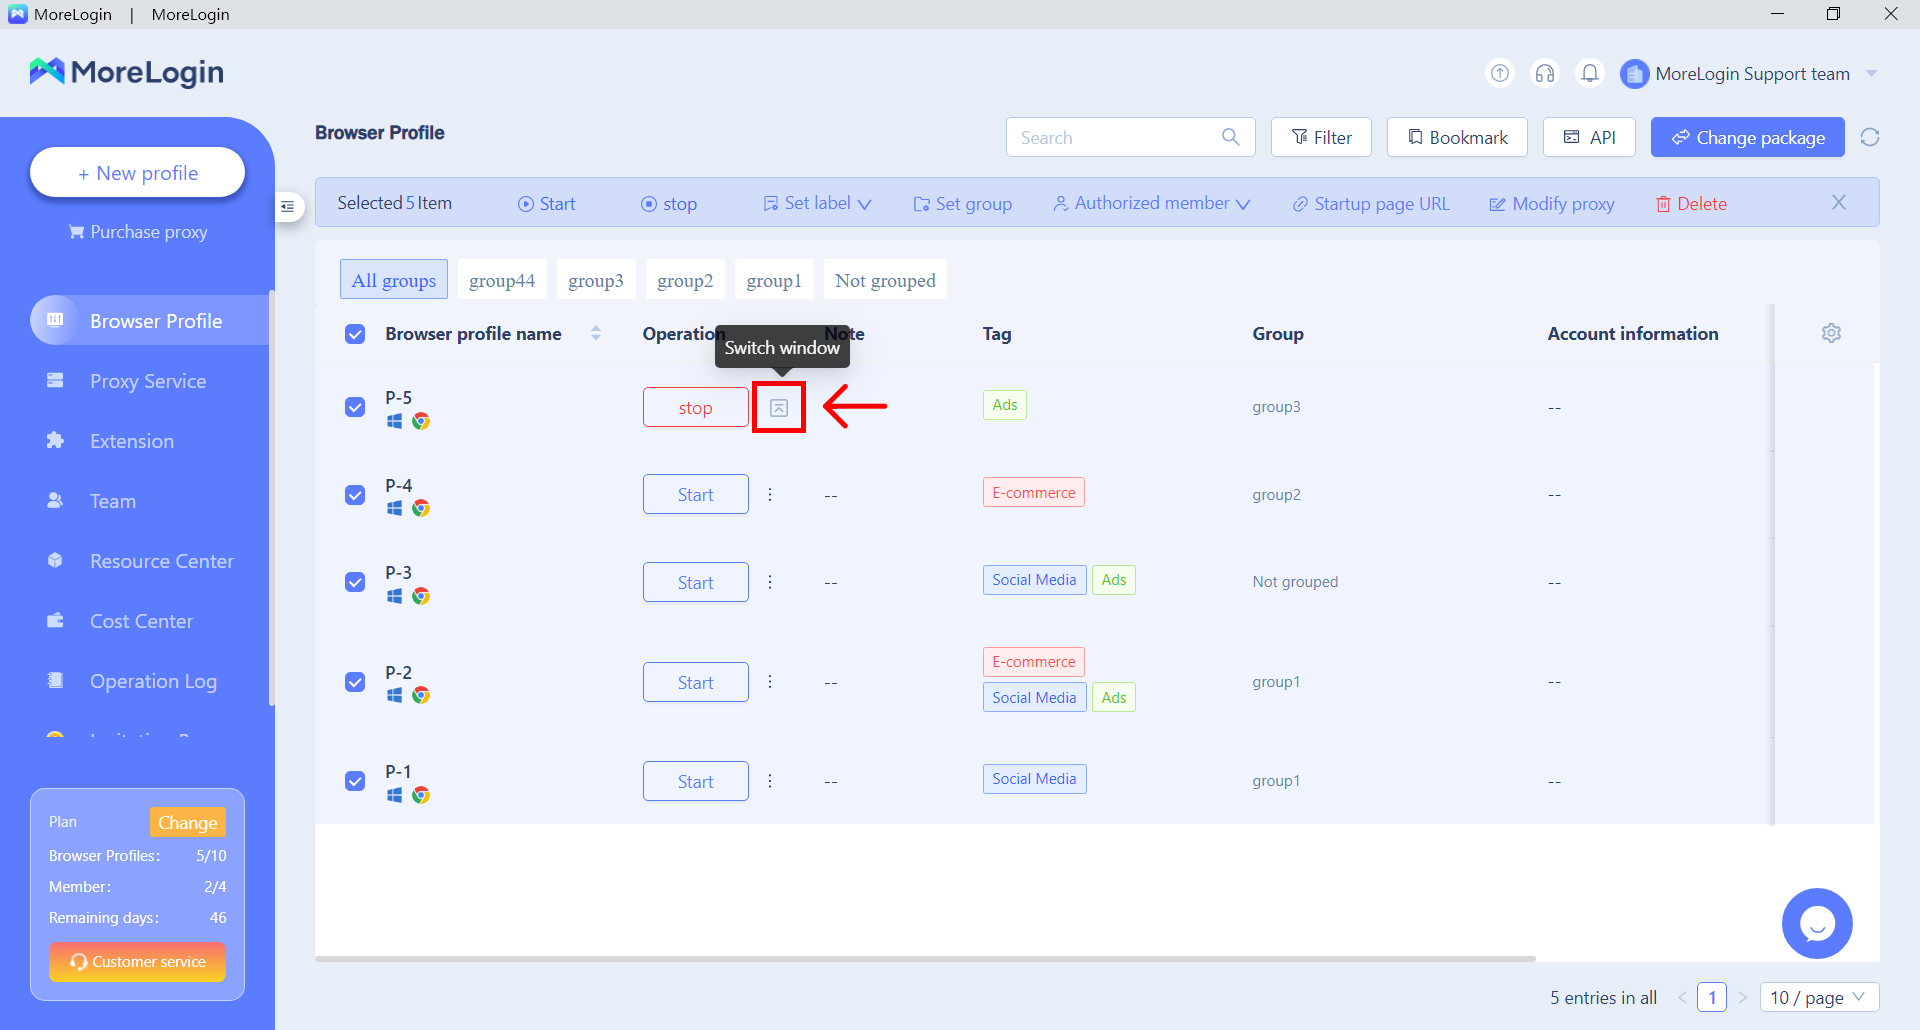Viewport: 1920px width, 1030px height.
Task: Open the more options dots for P-1
Action: tap(770, 781)
